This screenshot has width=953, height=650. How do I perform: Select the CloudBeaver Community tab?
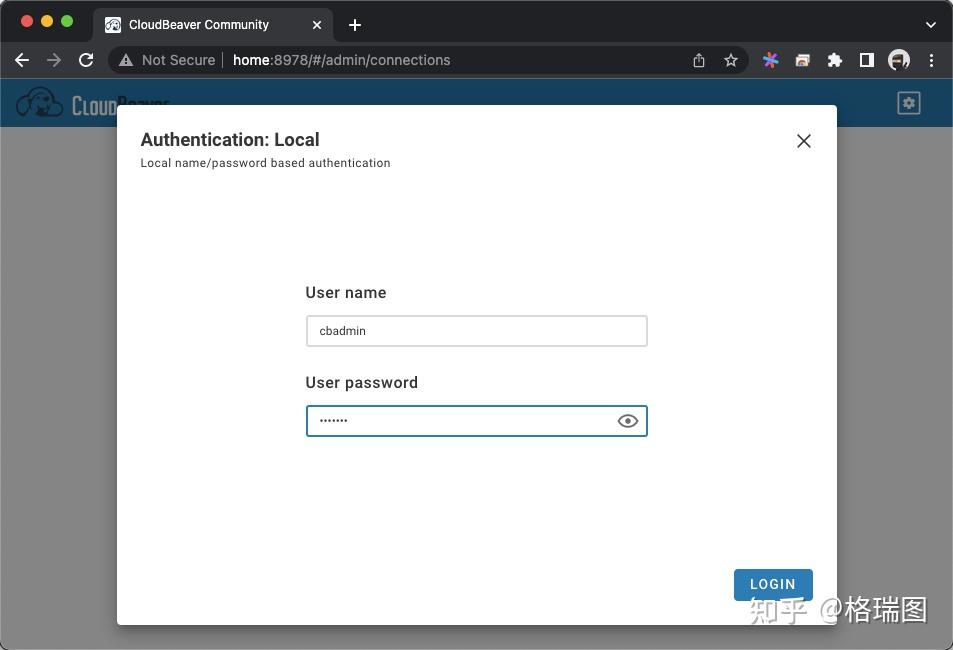coord(213,25)
